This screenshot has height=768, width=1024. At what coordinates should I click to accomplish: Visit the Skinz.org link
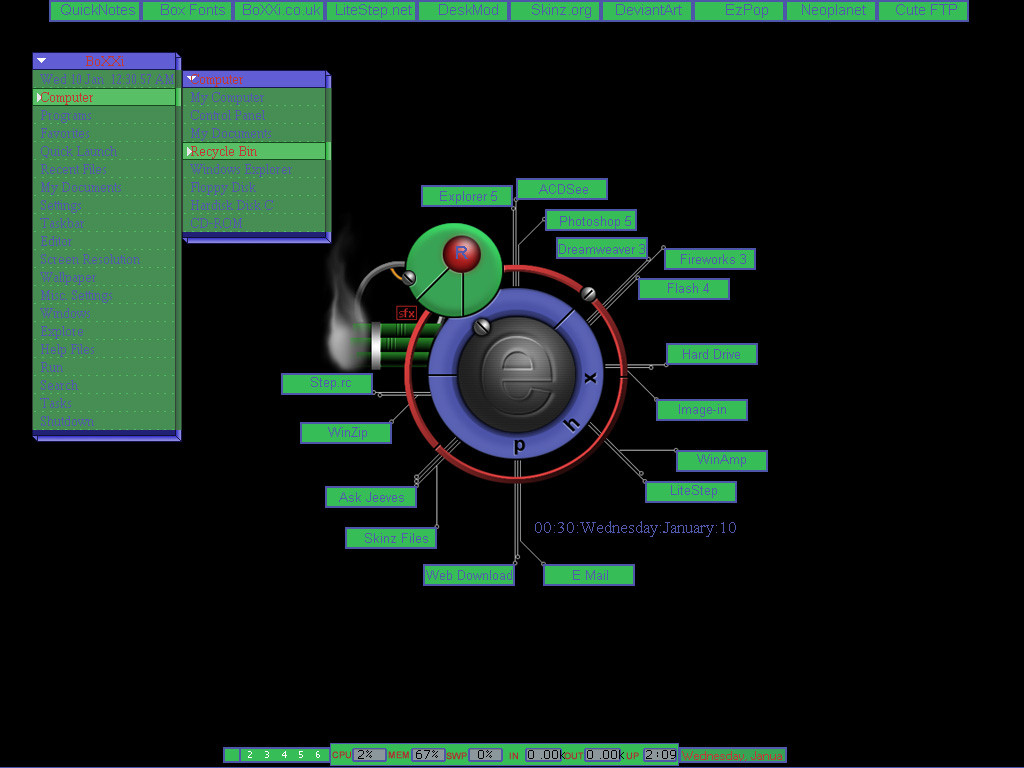point(556,10)
